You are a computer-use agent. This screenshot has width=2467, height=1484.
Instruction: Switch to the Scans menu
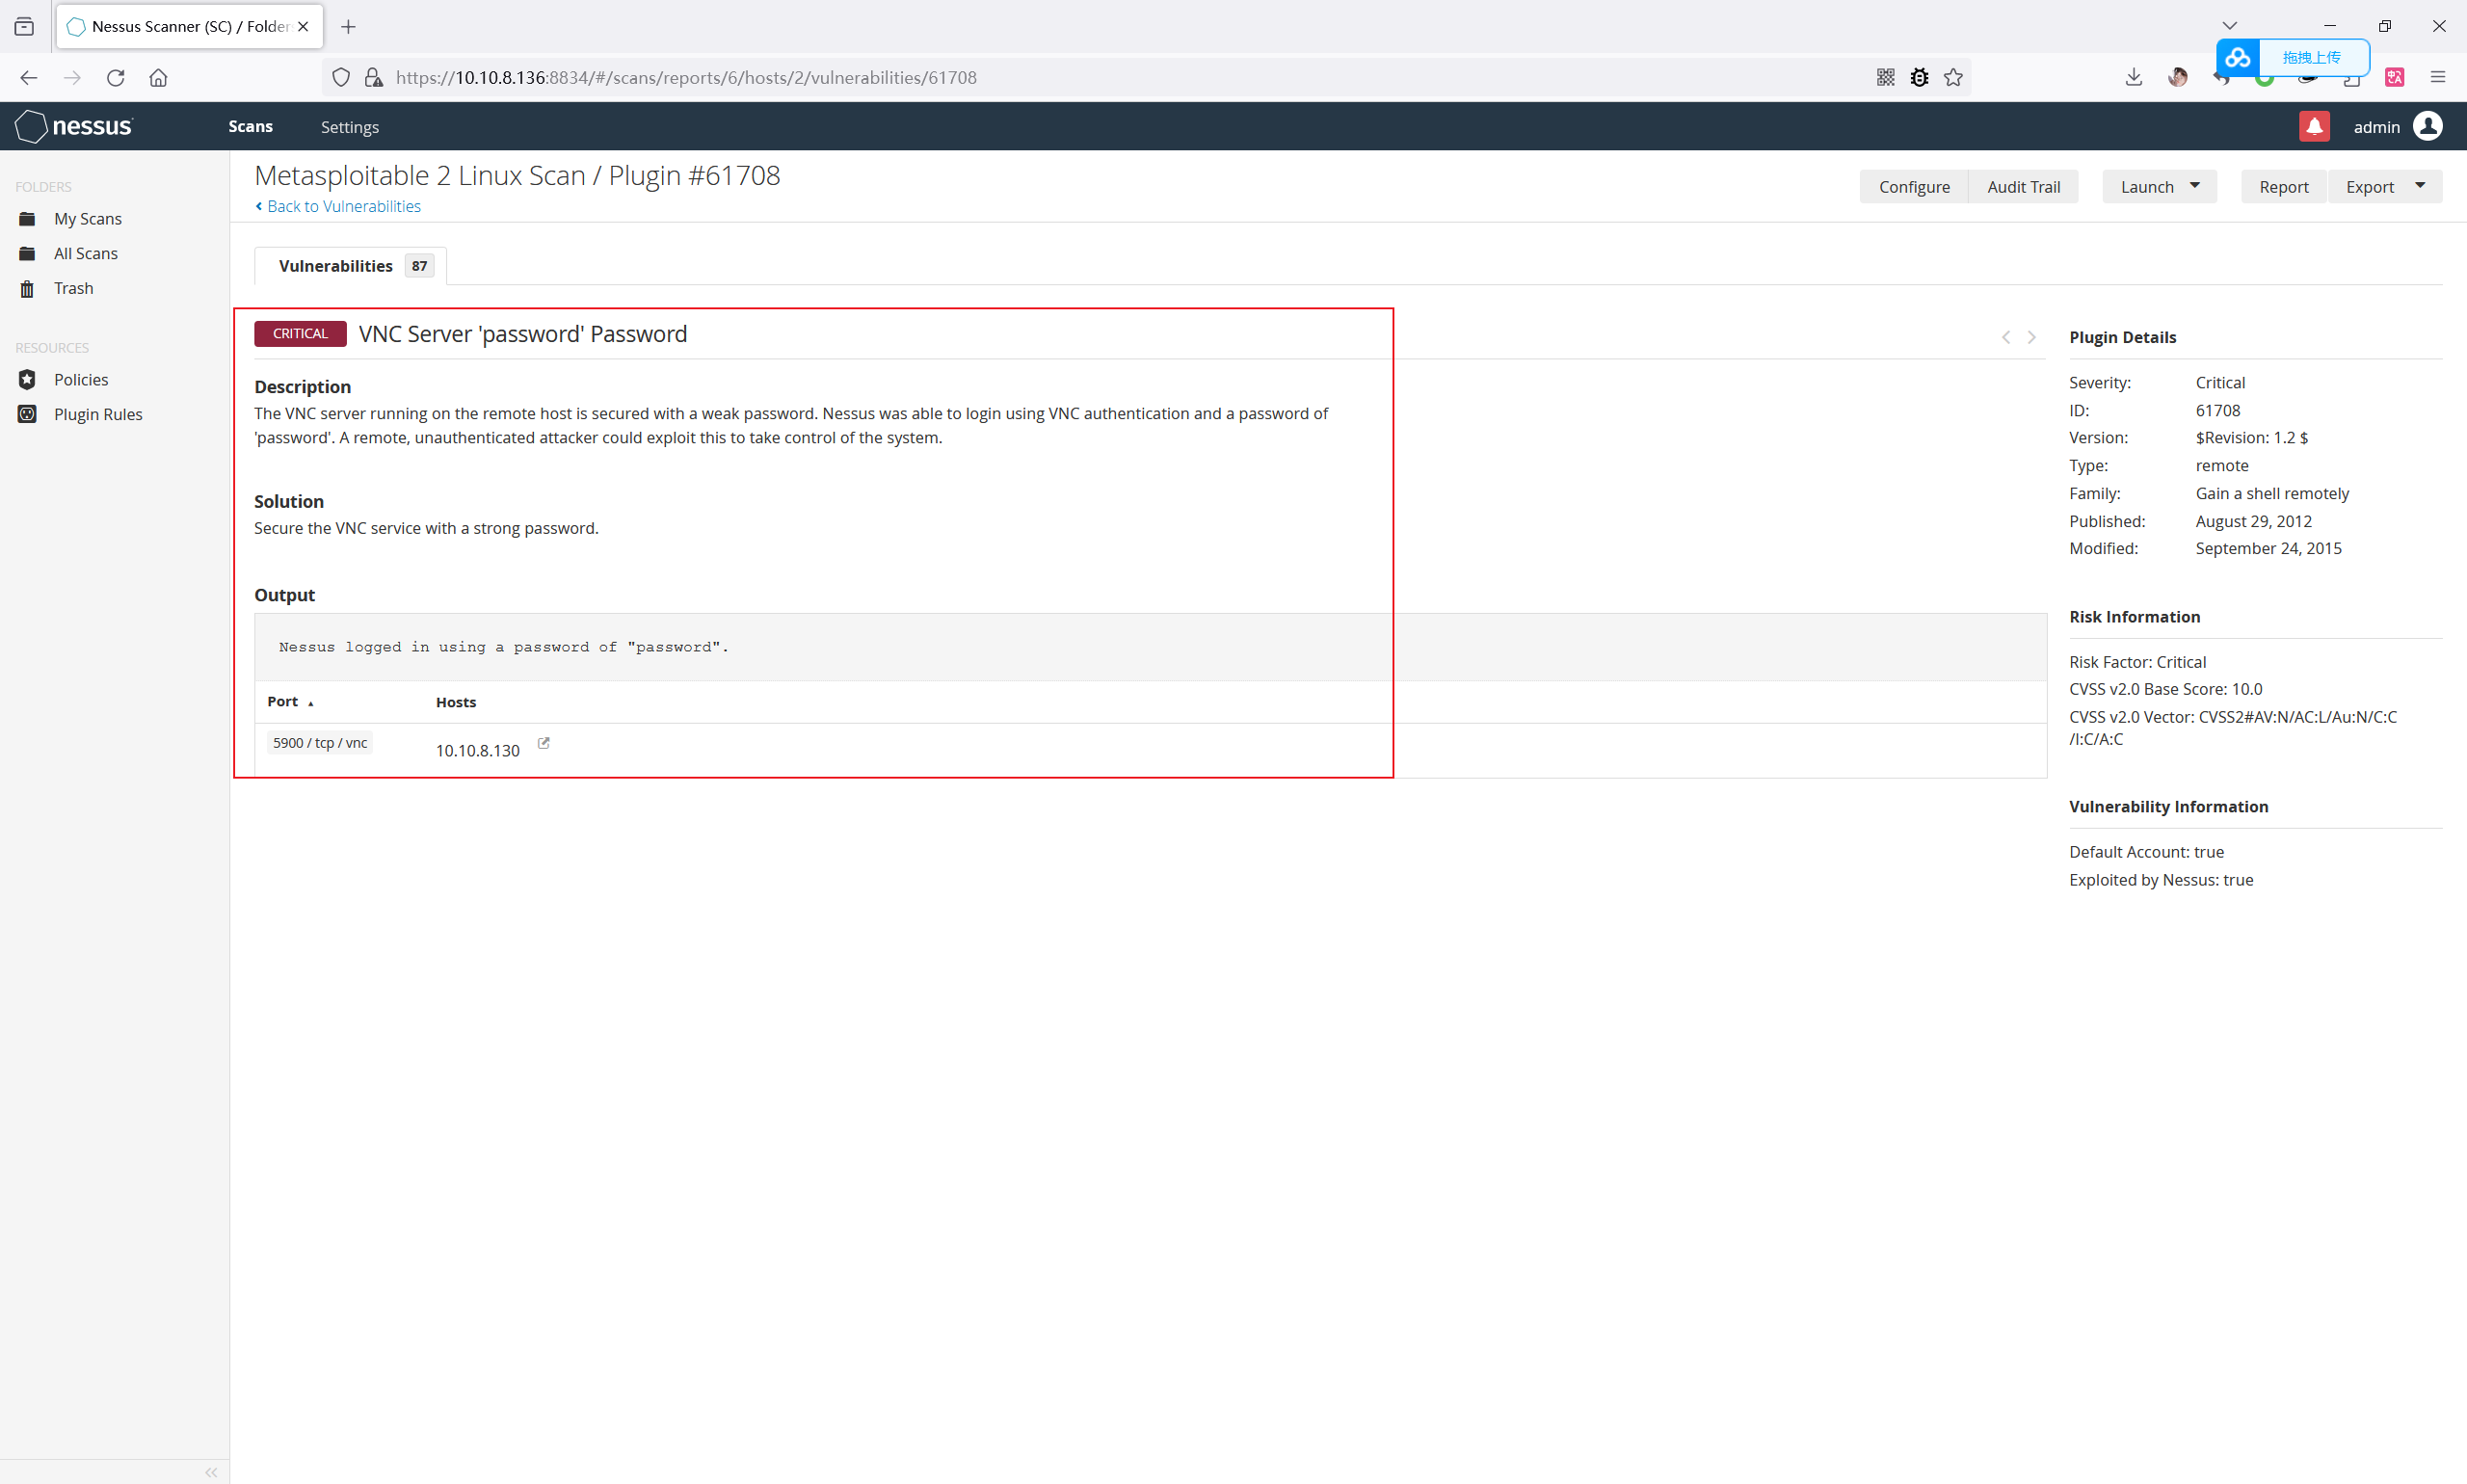pos(250,126)
